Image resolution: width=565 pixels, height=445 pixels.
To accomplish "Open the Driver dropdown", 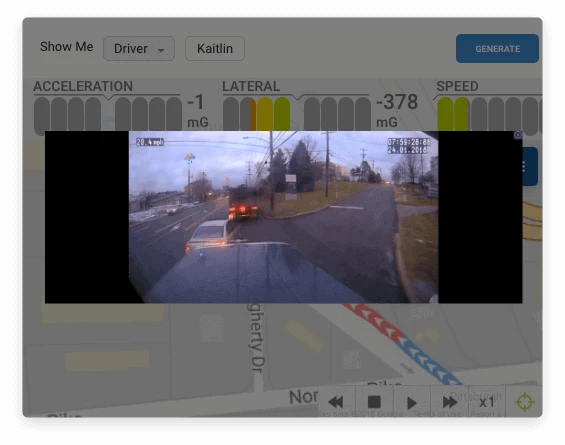I will click(x=139, y=48).
